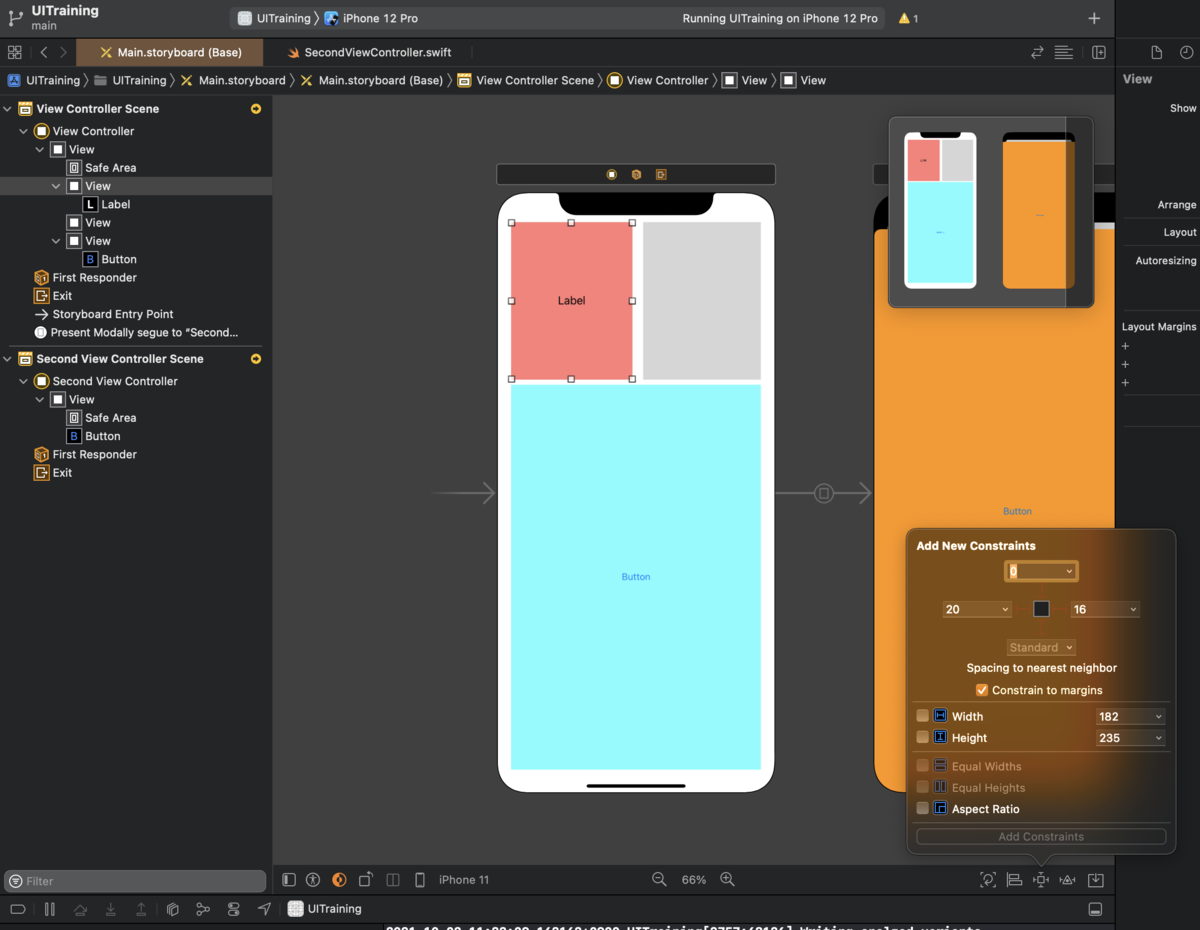Toggle Constrain to margins checkbox
Screen dimensions: 1200x930
click(982, 690)
